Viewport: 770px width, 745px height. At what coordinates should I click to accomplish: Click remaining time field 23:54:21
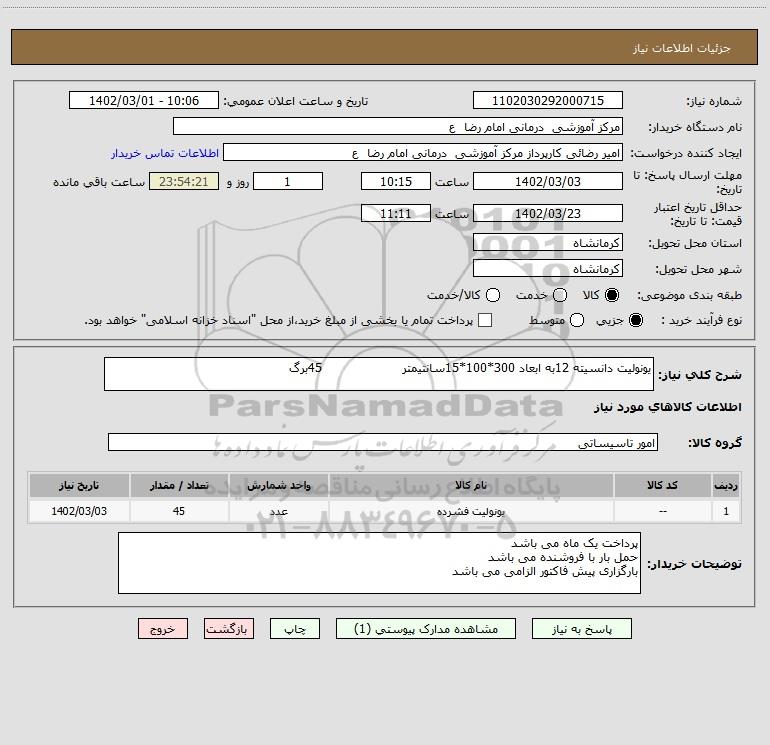[x=184, y=181]
